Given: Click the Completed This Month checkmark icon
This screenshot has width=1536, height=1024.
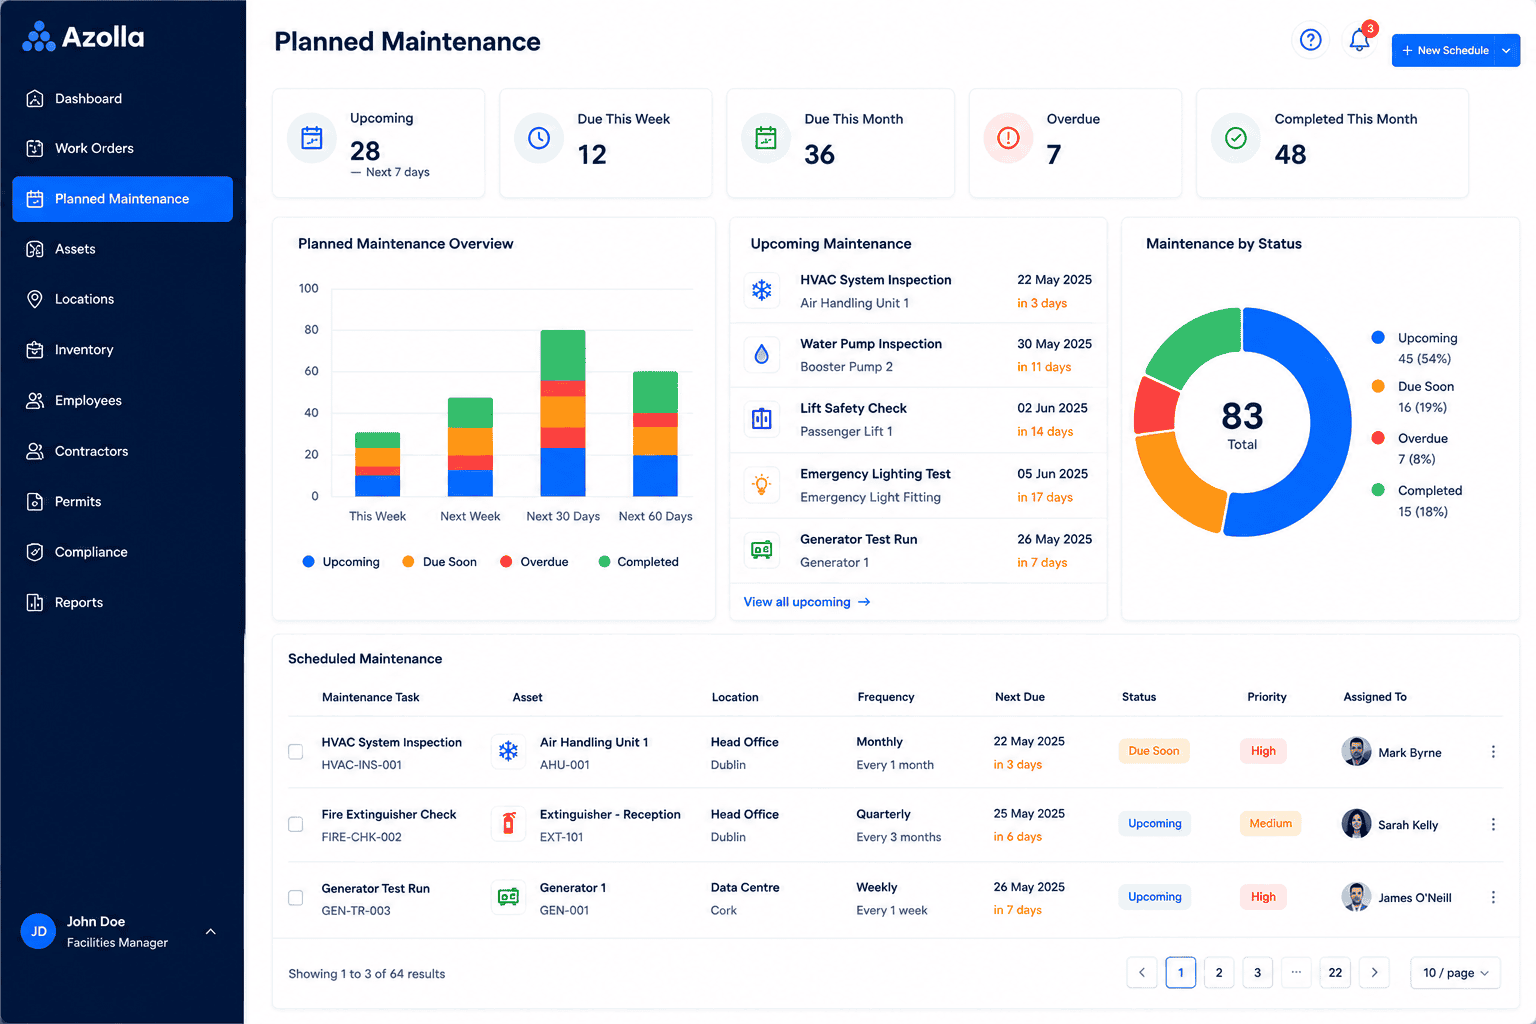Looking at the screenshot, I should [x=1236, y=138].
